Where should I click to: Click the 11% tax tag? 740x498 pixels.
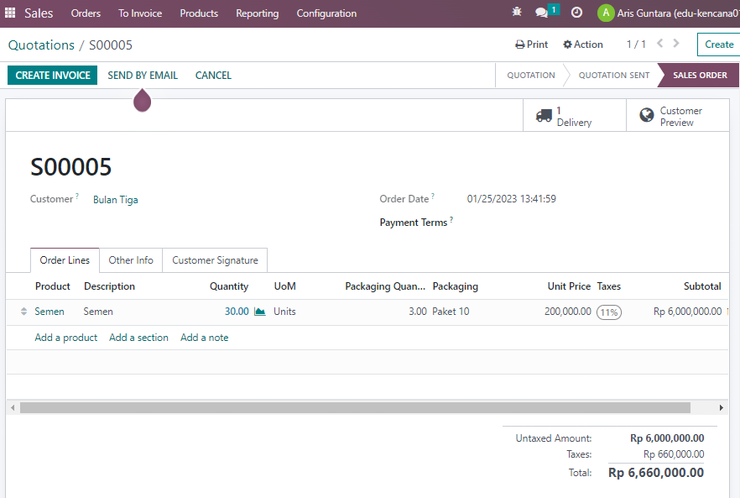(x=609, y=312)
